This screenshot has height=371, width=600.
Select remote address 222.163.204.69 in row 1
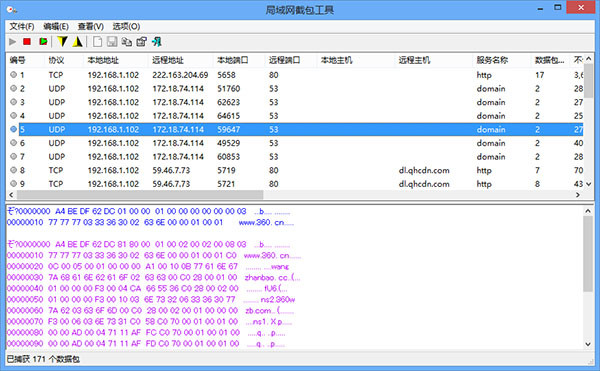(x=180, y=75)
